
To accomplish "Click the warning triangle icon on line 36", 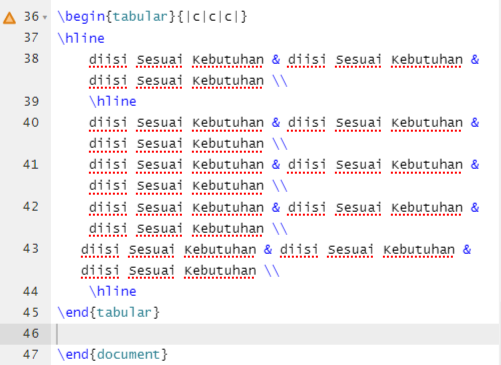I will (9, 18).
